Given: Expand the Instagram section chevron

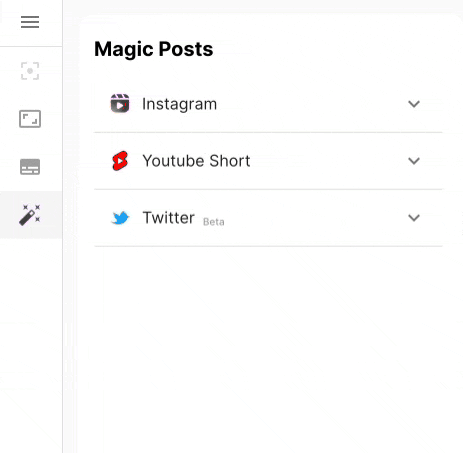Looking at the screenshot, I should tap(414, 104).
